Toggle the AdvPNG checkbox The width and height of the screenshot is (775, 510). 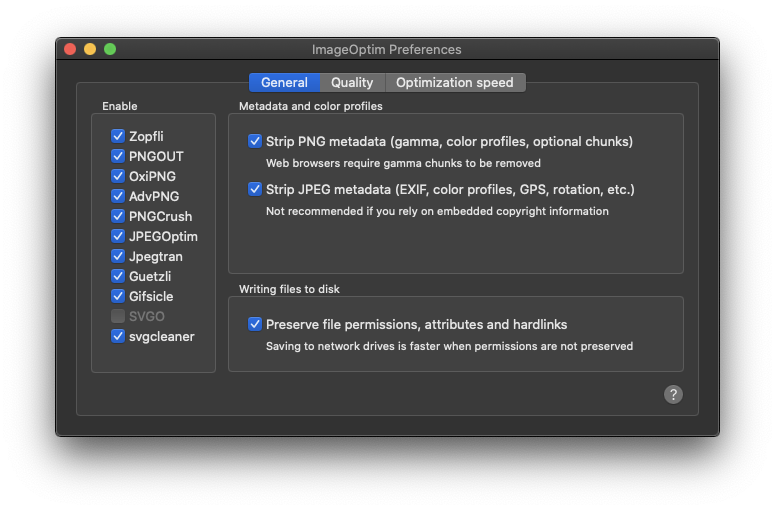118,196
